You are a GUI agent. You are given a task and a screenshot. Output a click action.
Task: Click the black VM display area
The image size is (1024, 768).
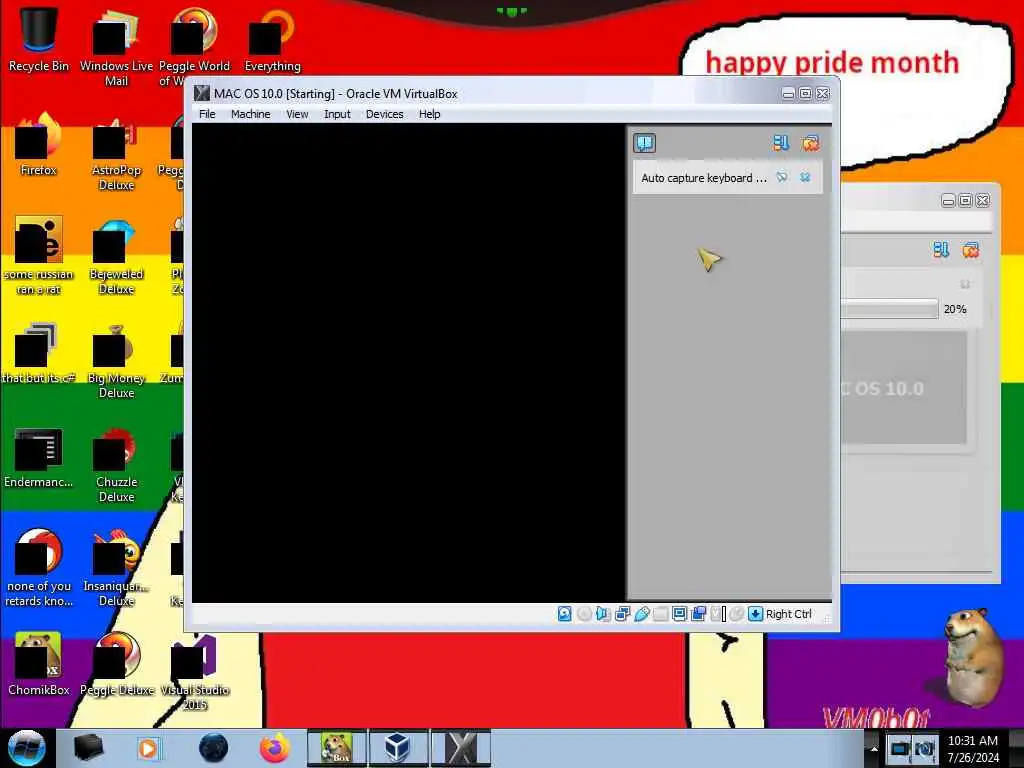coord(409,362)
